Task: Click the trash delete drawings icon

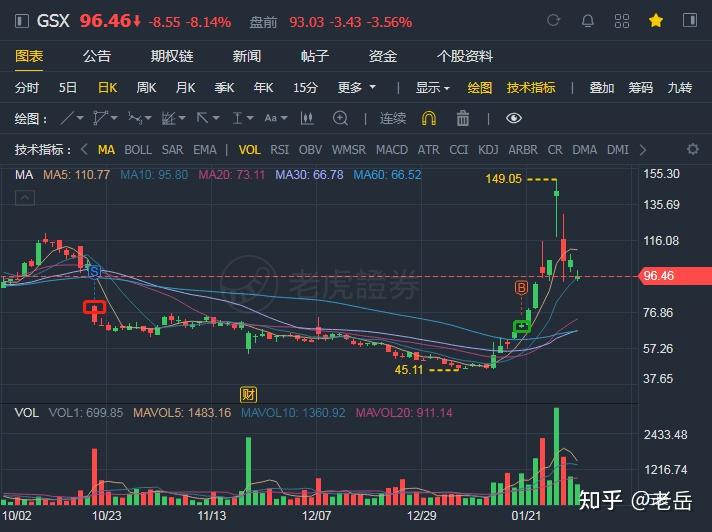Action: (463, 118)
